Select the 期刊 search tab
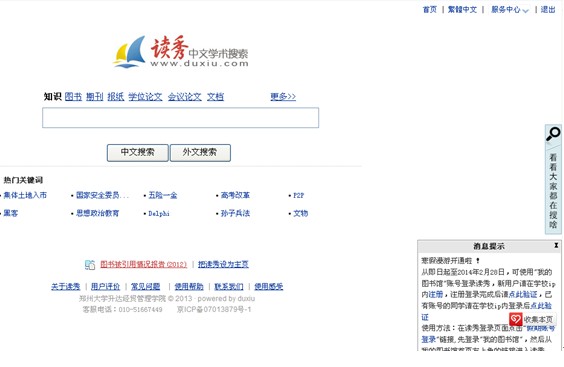Image resolution: width=564 pixels, height=367 pixels. click(95, 96)
